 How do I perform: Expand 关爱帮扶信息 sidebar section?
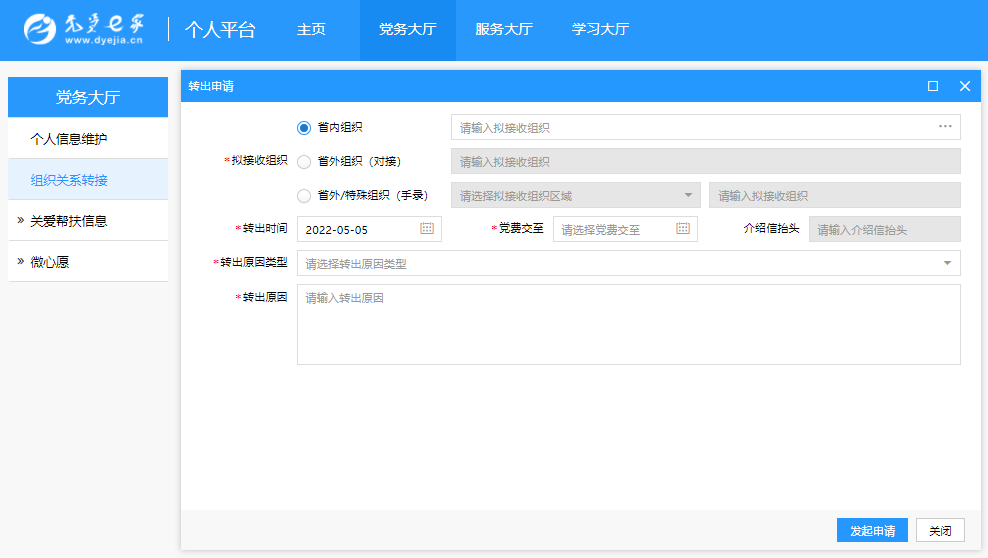(68, 221)
